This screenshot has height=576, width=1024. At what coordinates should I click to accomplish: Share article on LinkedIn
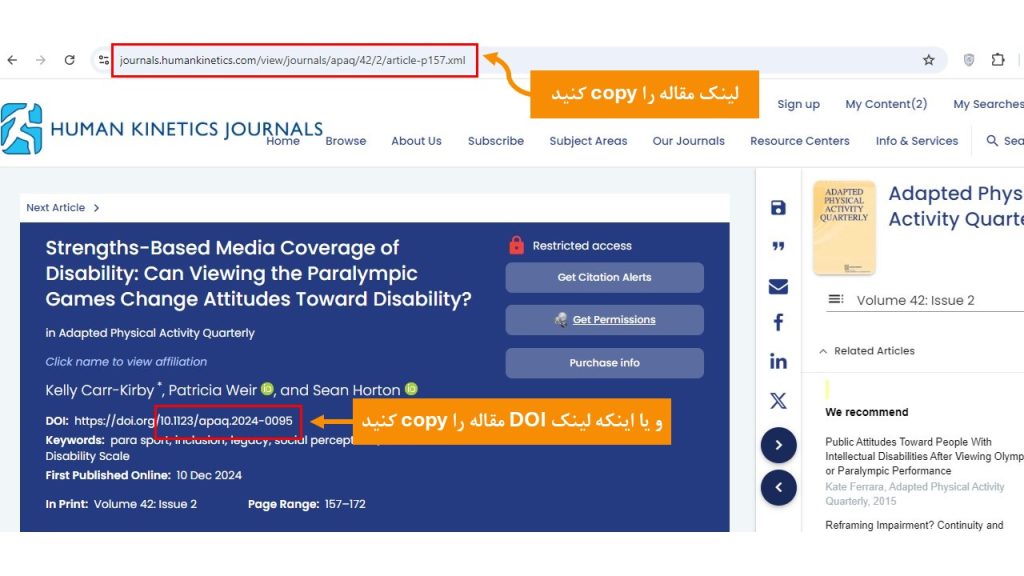pos(778,361)
